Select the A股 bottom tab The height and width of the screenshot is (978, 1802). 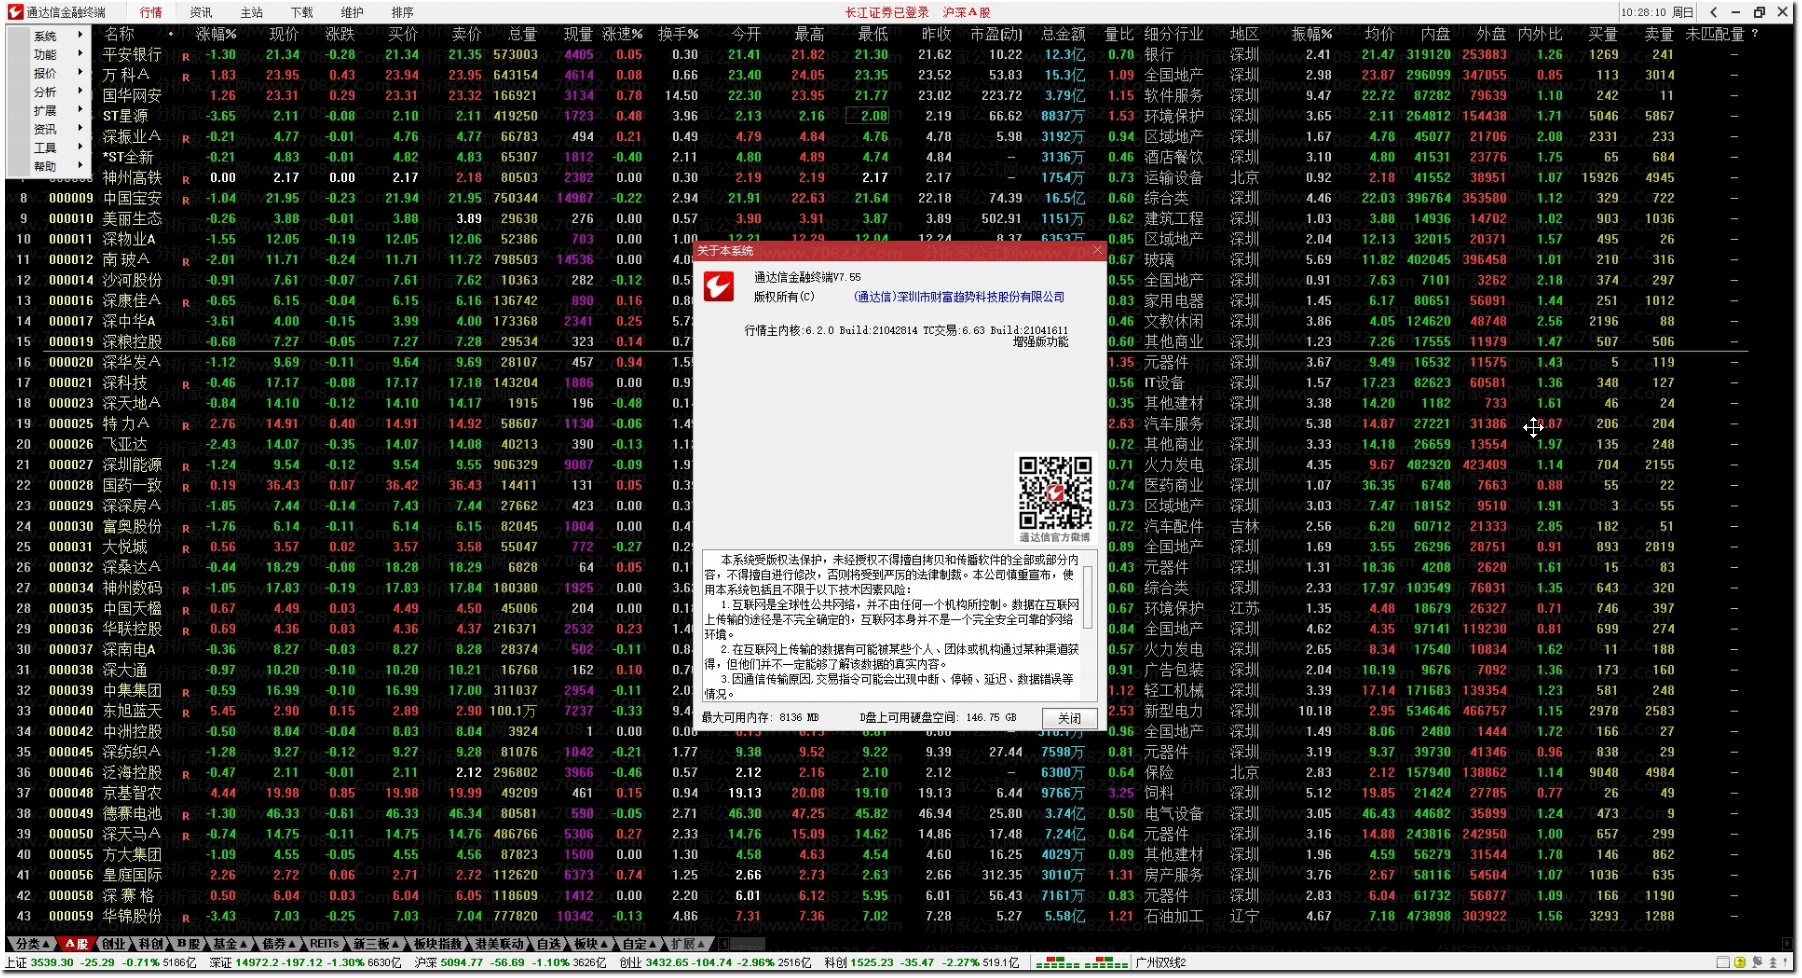coord(77,944)
